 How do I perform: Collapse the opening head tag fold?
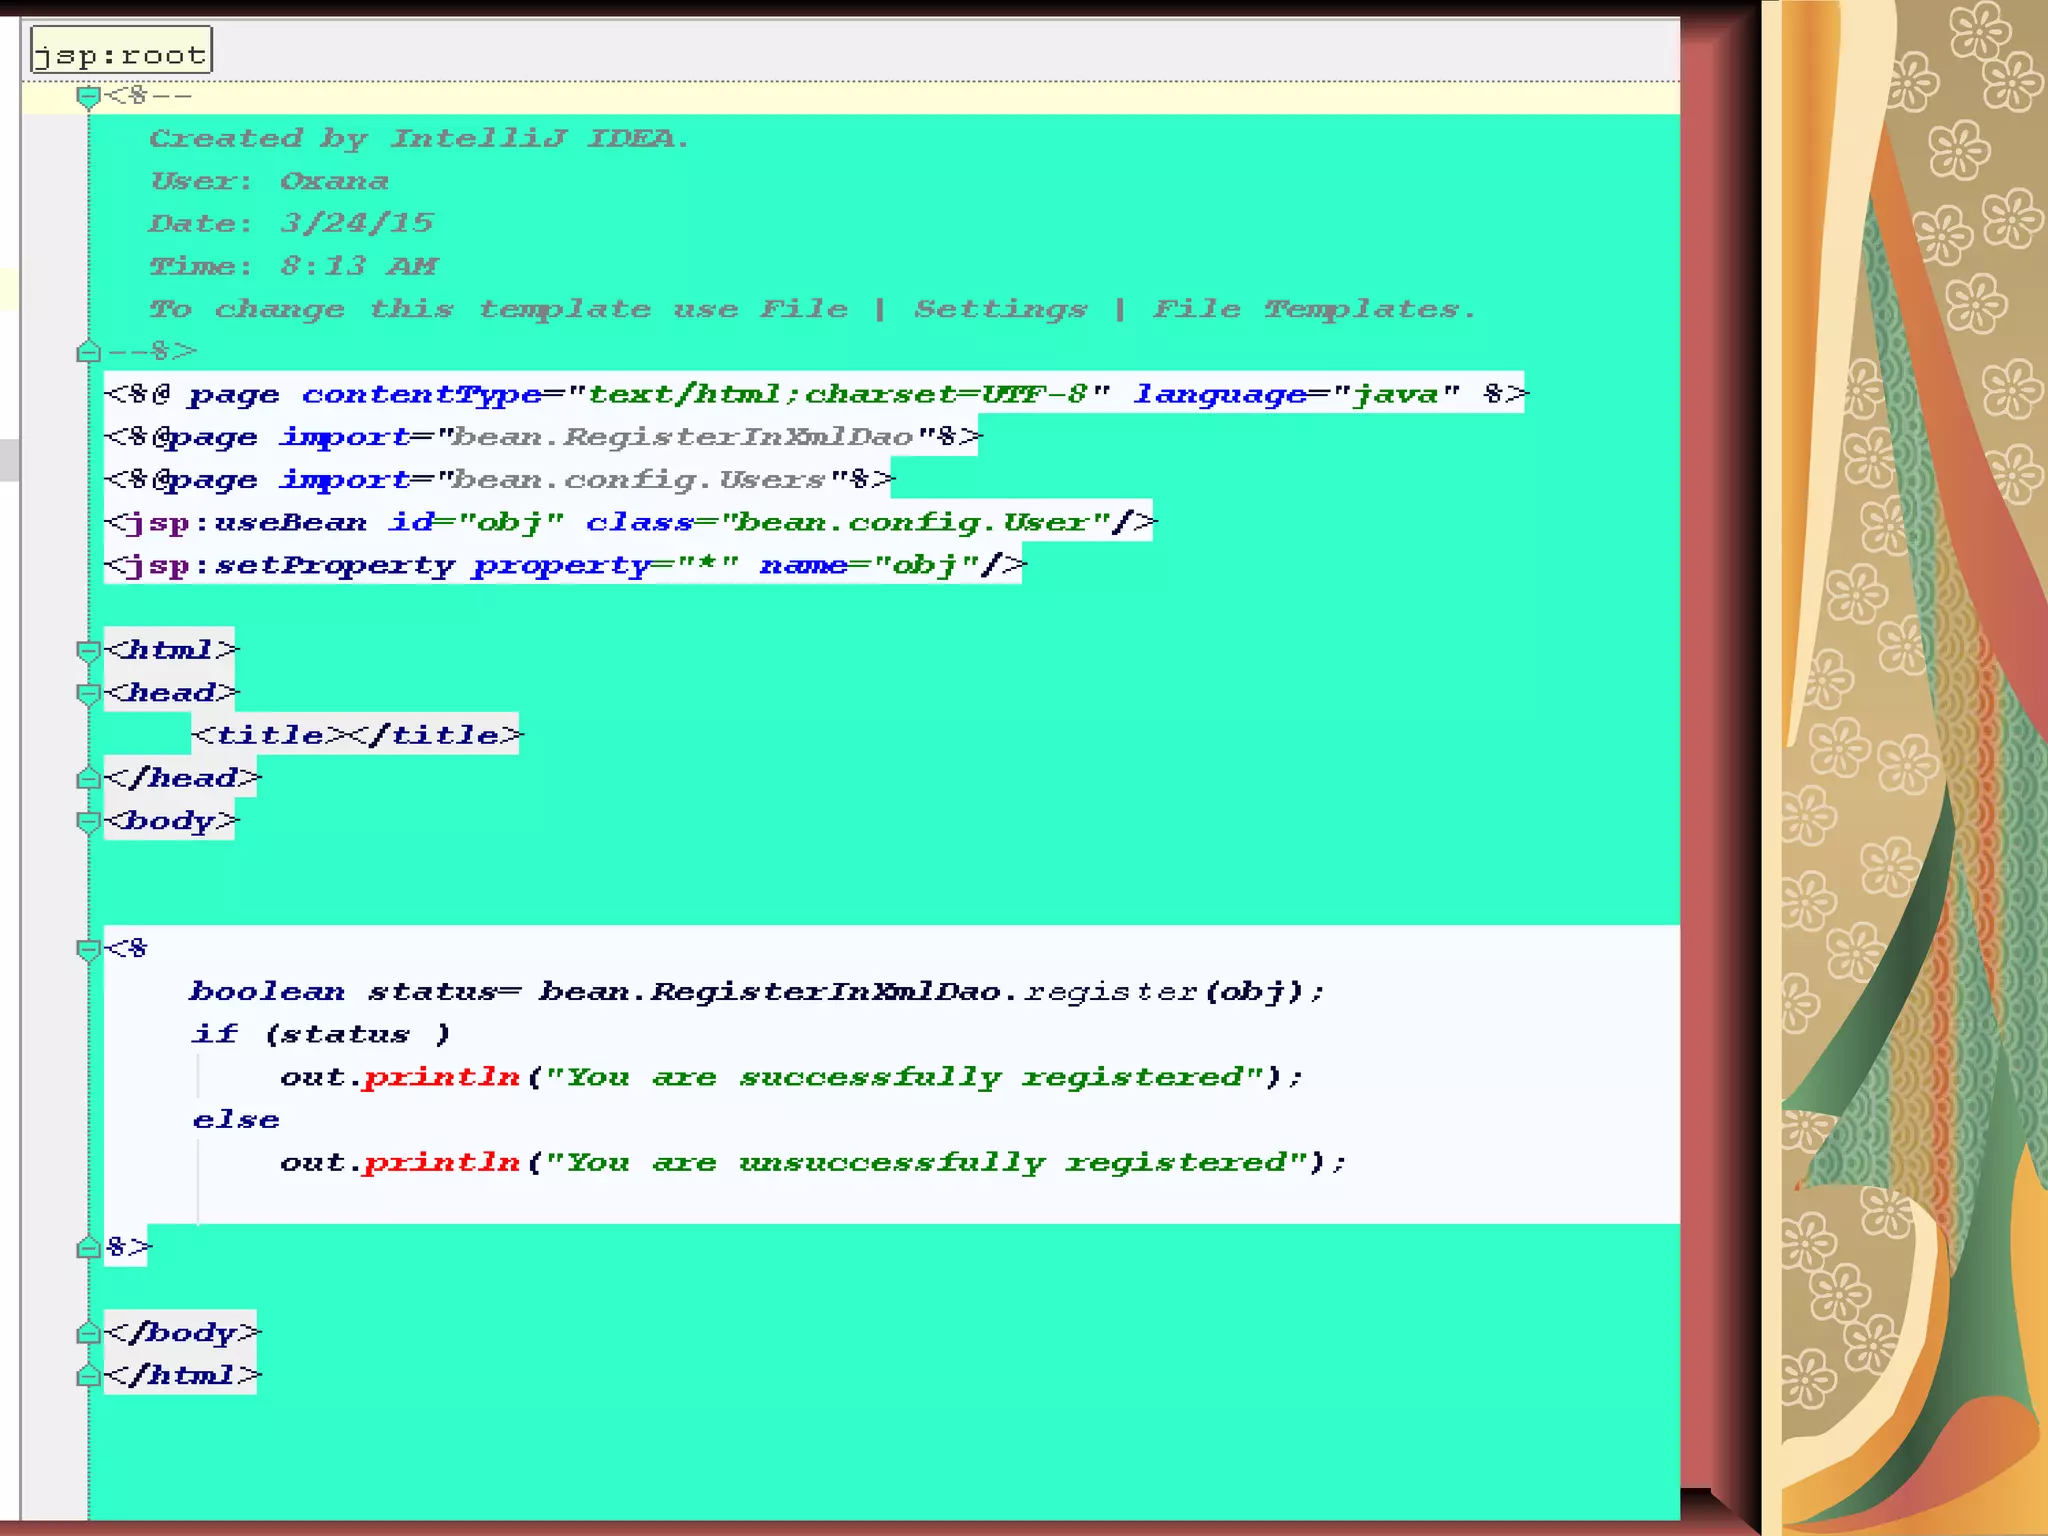[x=88, y=693]
